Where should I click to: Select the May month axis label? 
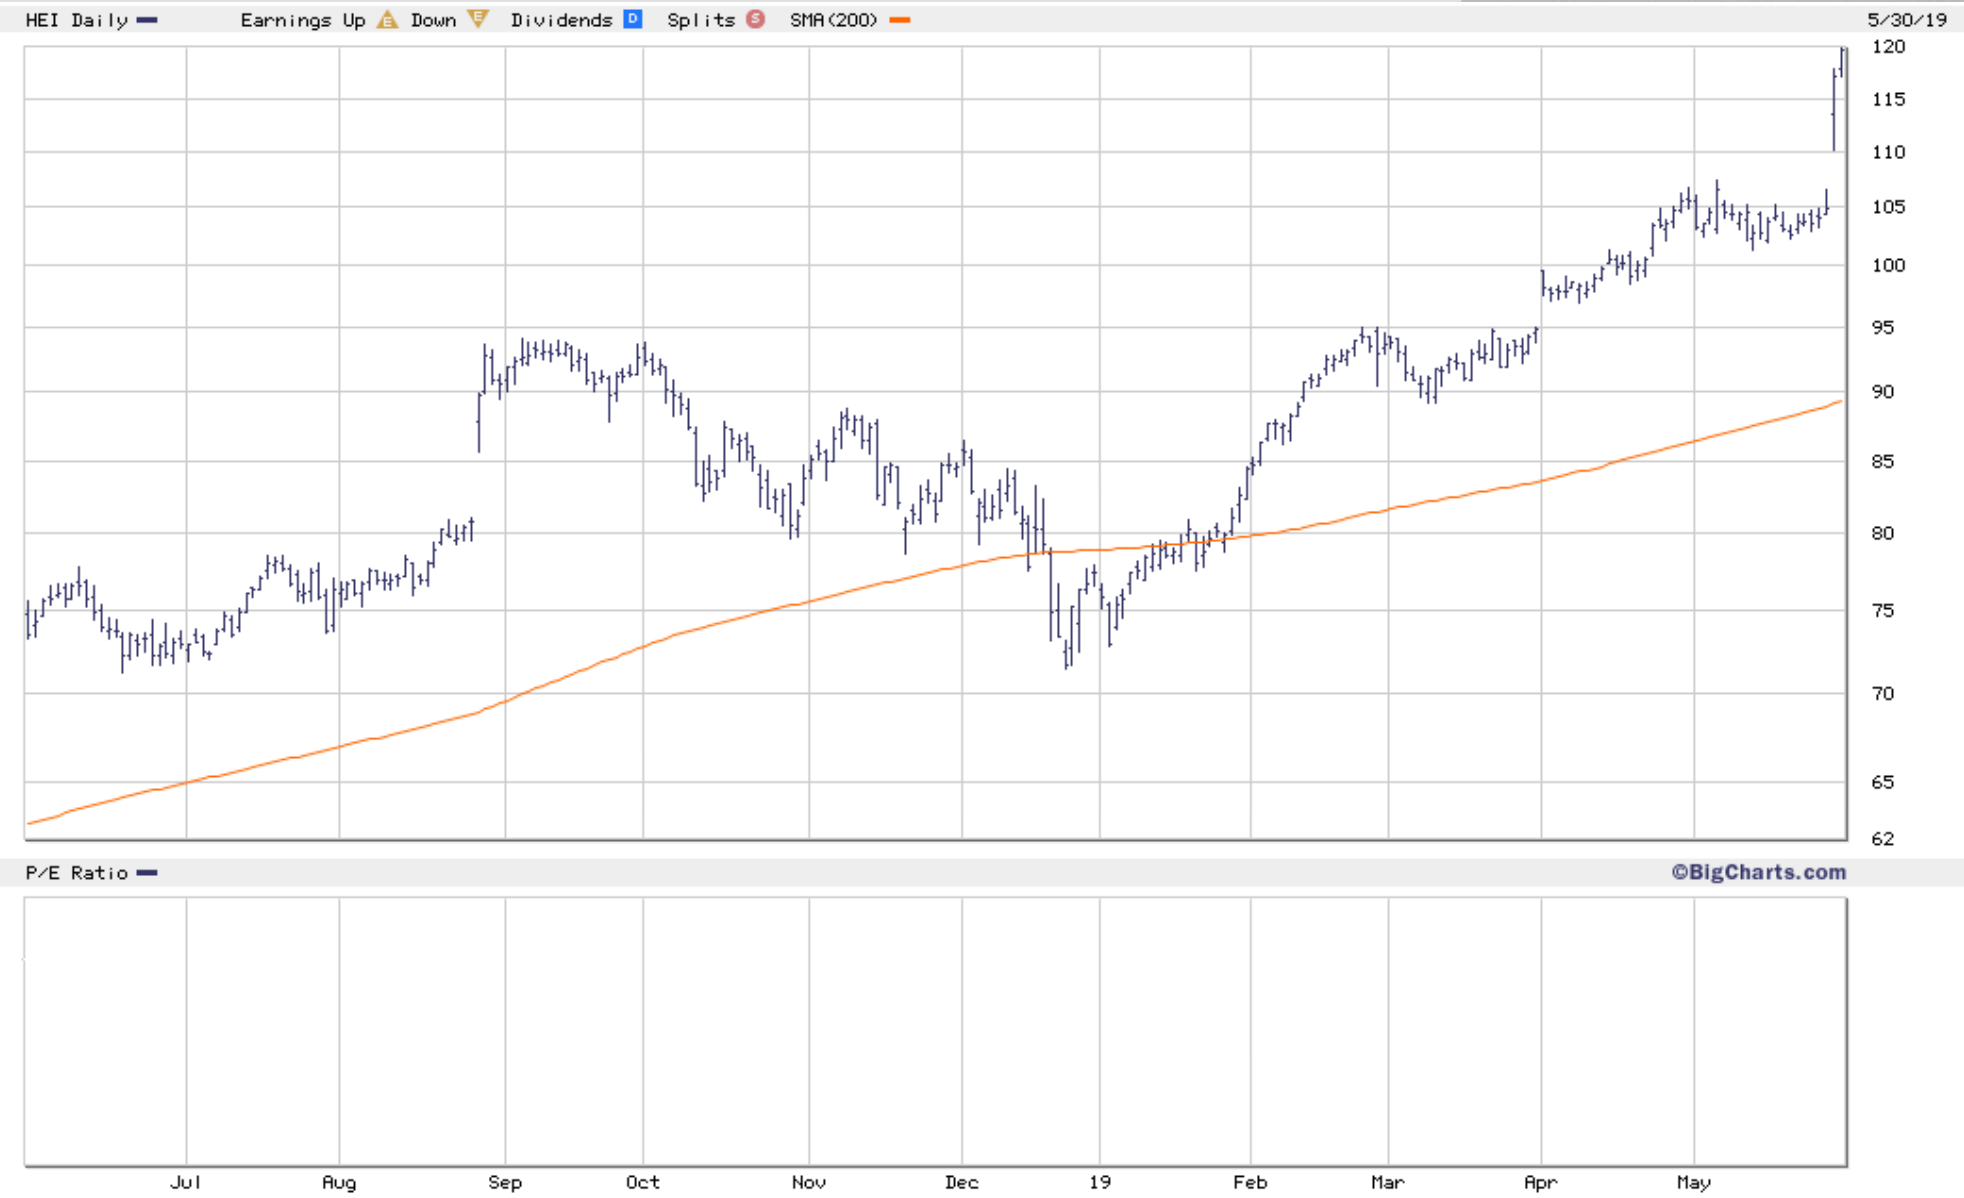[1693, 1182]
